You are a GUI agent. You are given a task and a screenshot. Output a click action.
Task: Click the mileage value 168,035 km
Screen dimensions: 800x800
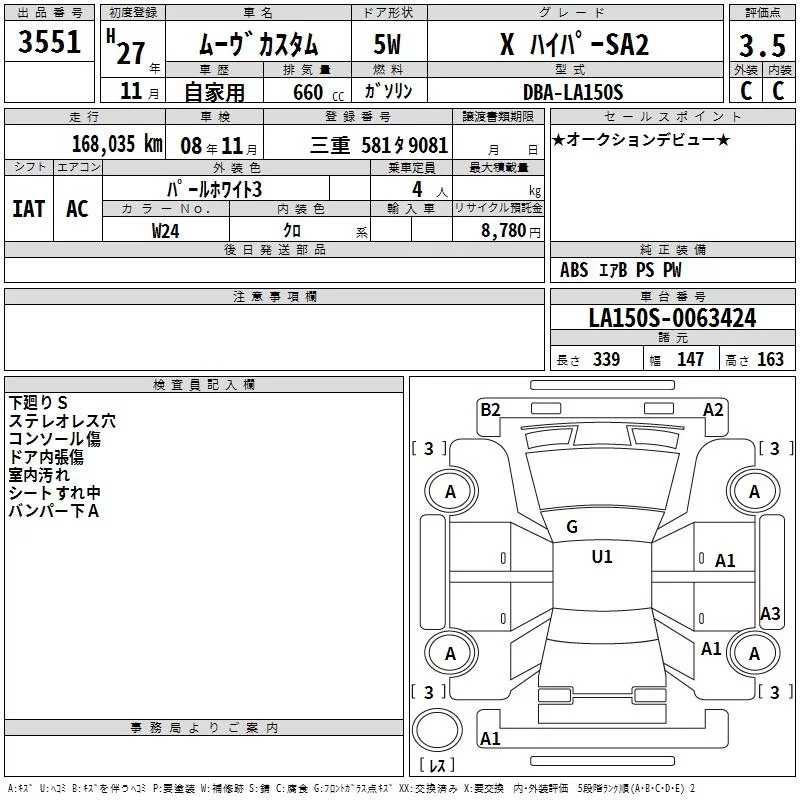pos(117,144)
